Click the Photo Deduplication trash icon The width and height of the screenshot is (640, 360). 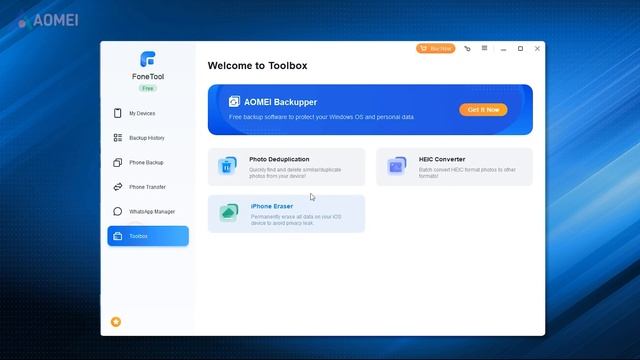click(227, 166)
